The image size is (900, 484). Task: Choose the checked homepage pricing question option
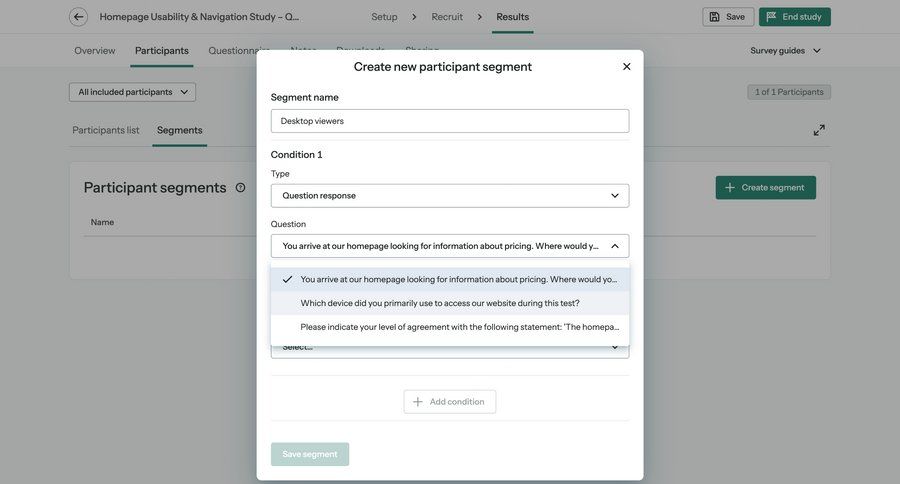pyautogui.click(x=458, y=280)
